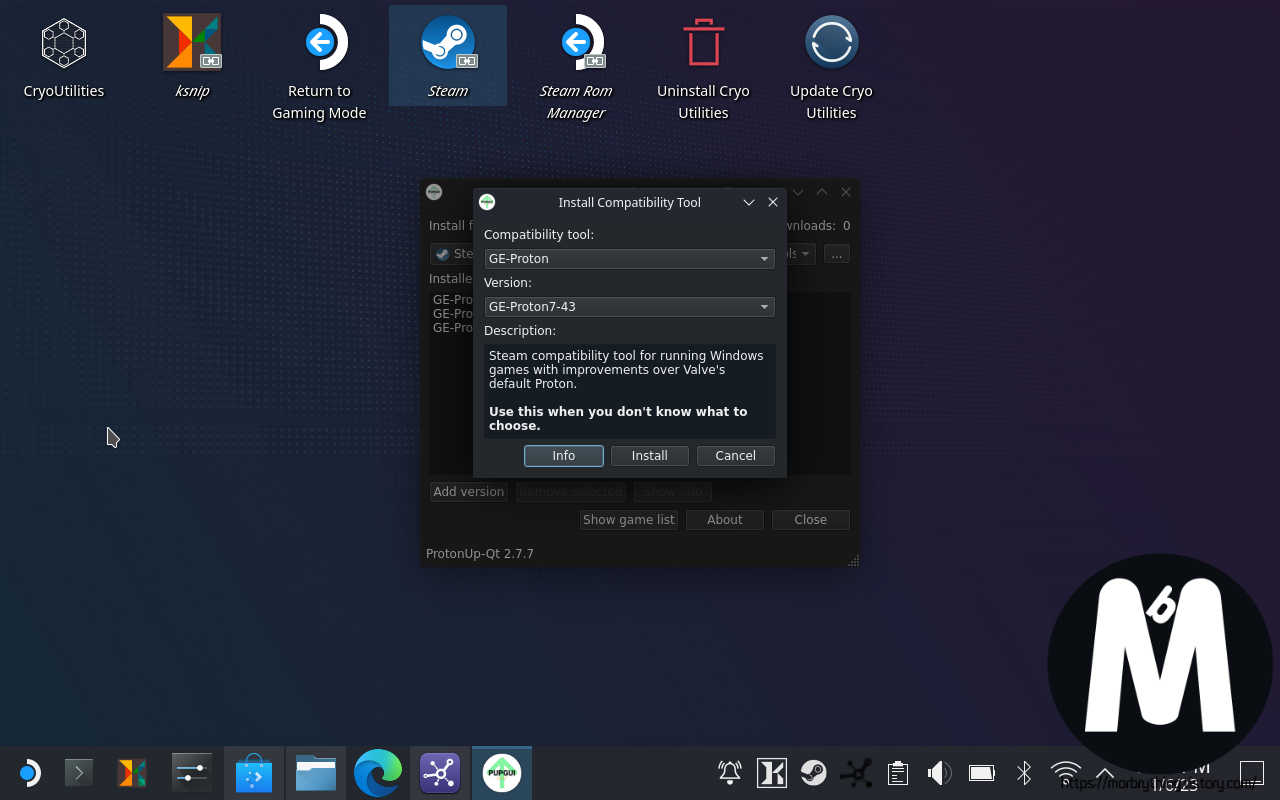Open the clipboard tray icon
This screenshot has width=1280, height=800.
tap(898, 773)
